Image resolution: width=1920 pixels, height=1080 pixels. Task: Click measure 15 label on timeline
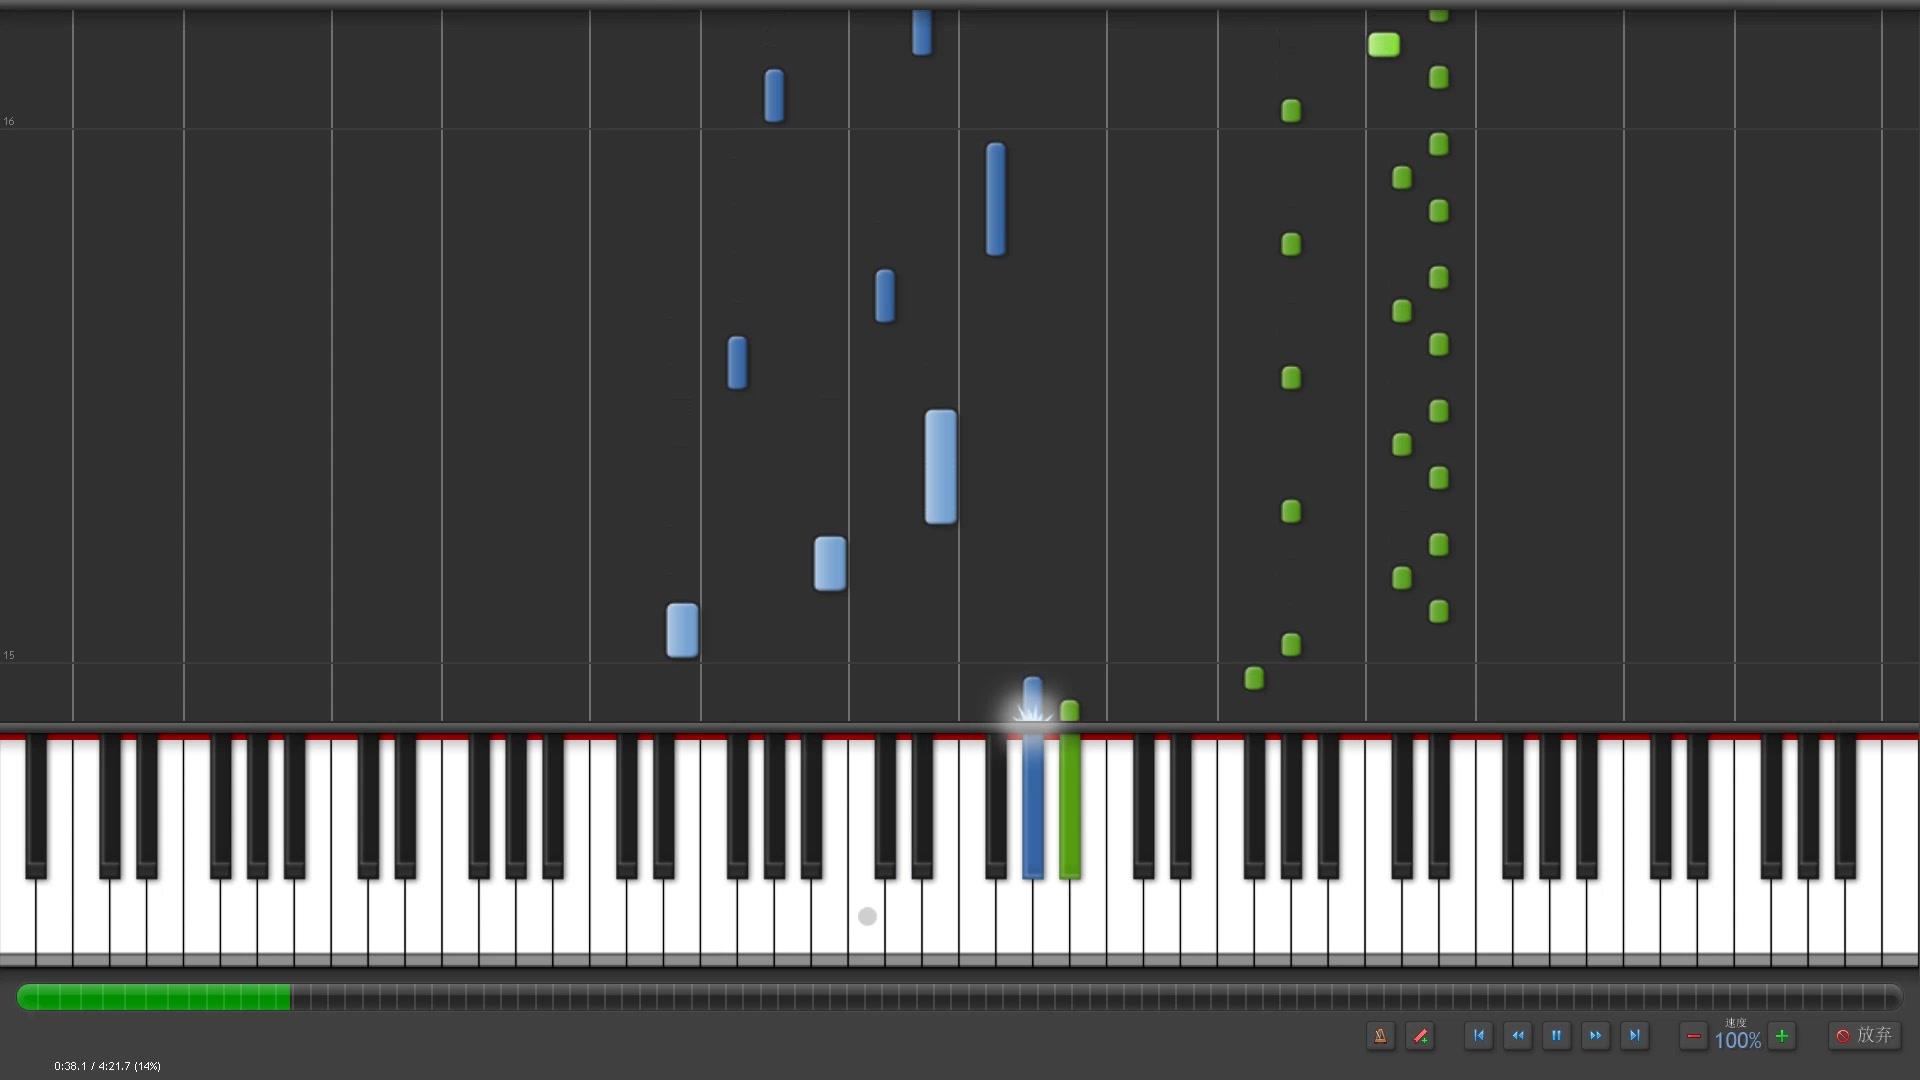click(9, 654)
